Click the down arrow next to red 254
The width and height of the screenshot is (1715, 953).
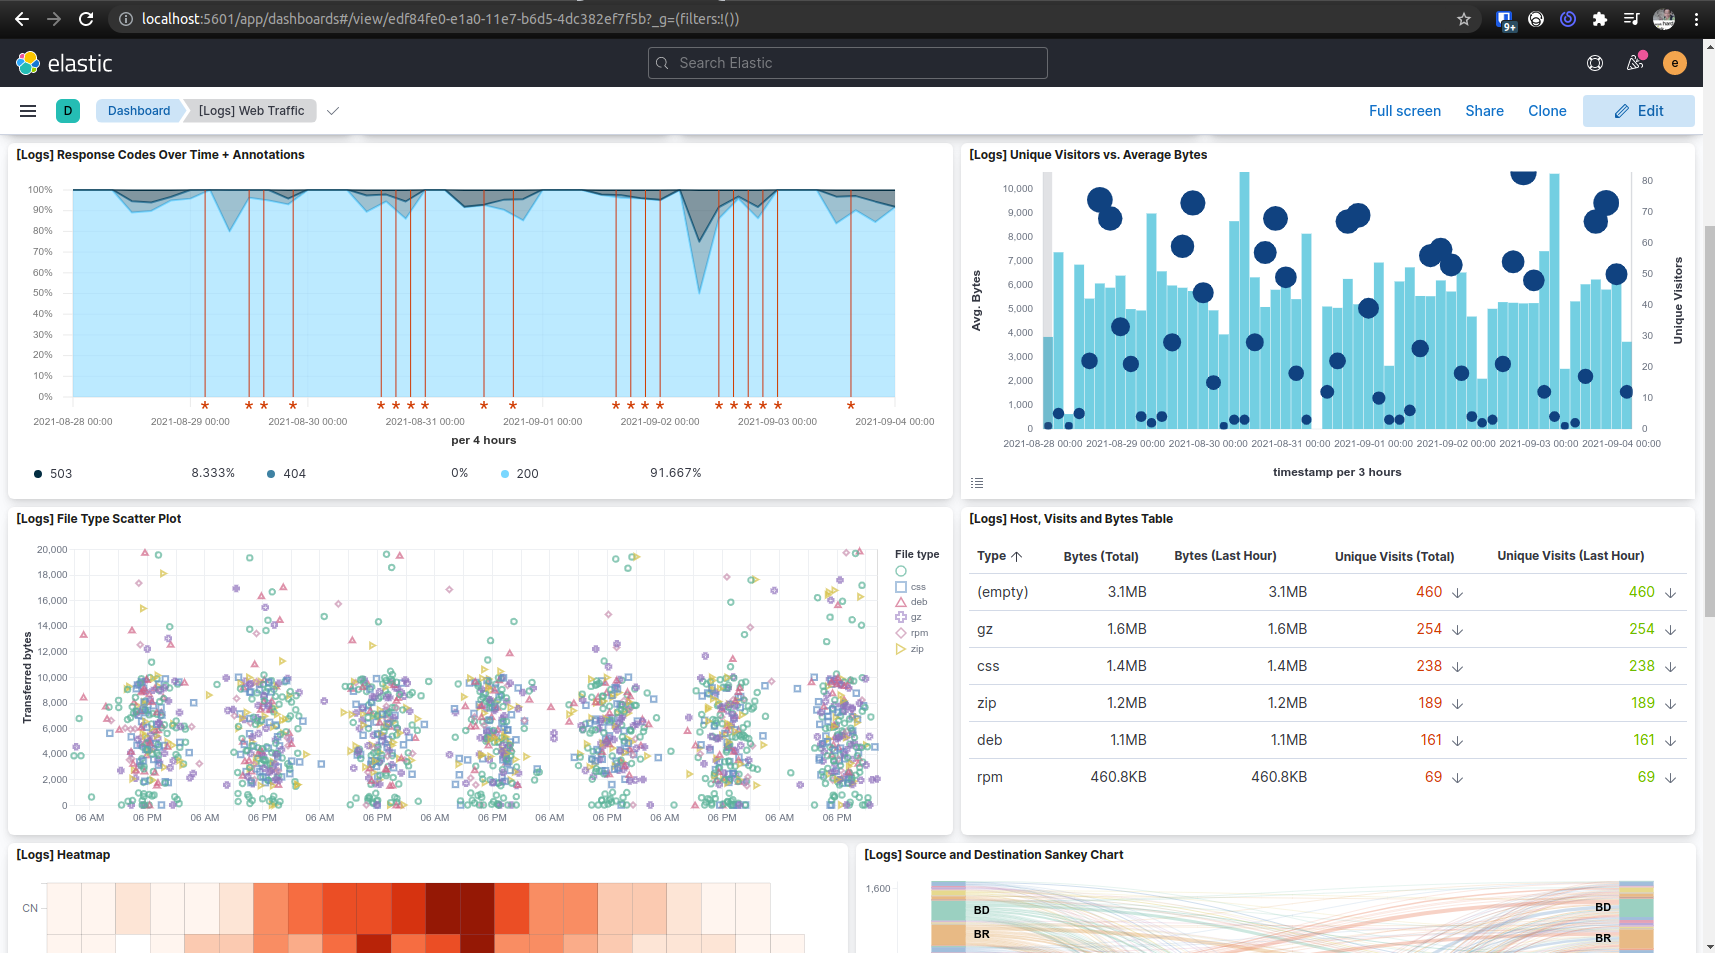point(1458,630)
